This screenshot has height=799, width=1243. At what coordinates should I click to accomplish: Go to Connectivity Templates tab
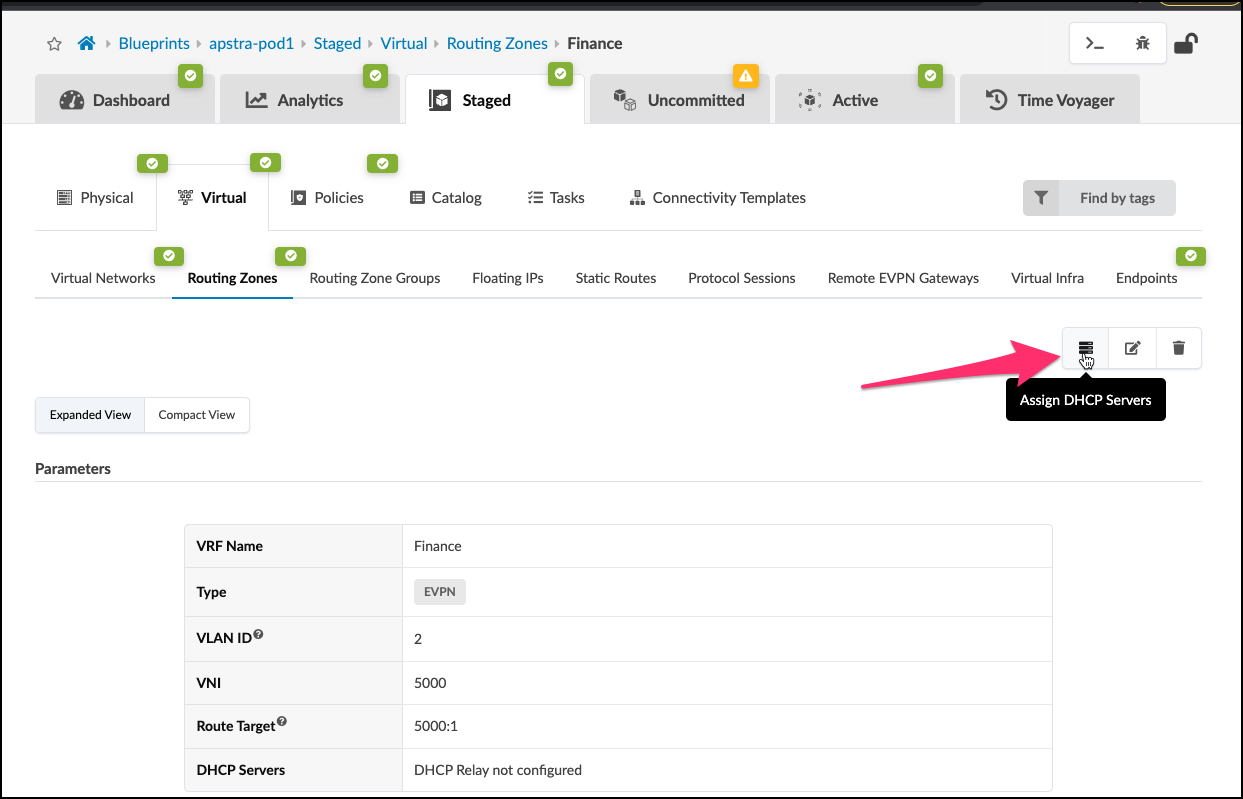click(x=717, y=198)
